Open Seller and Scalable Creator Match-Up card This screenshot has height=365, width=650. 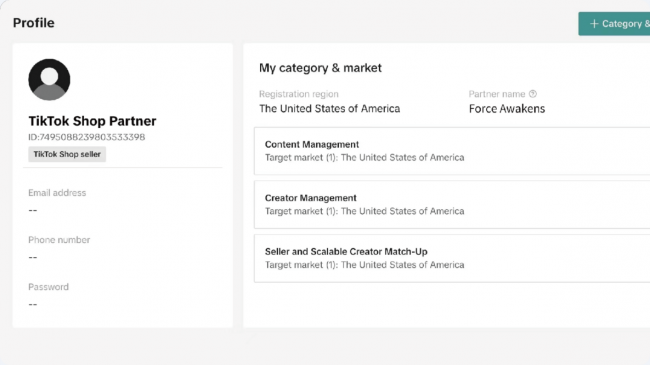(x=452, y=258)
